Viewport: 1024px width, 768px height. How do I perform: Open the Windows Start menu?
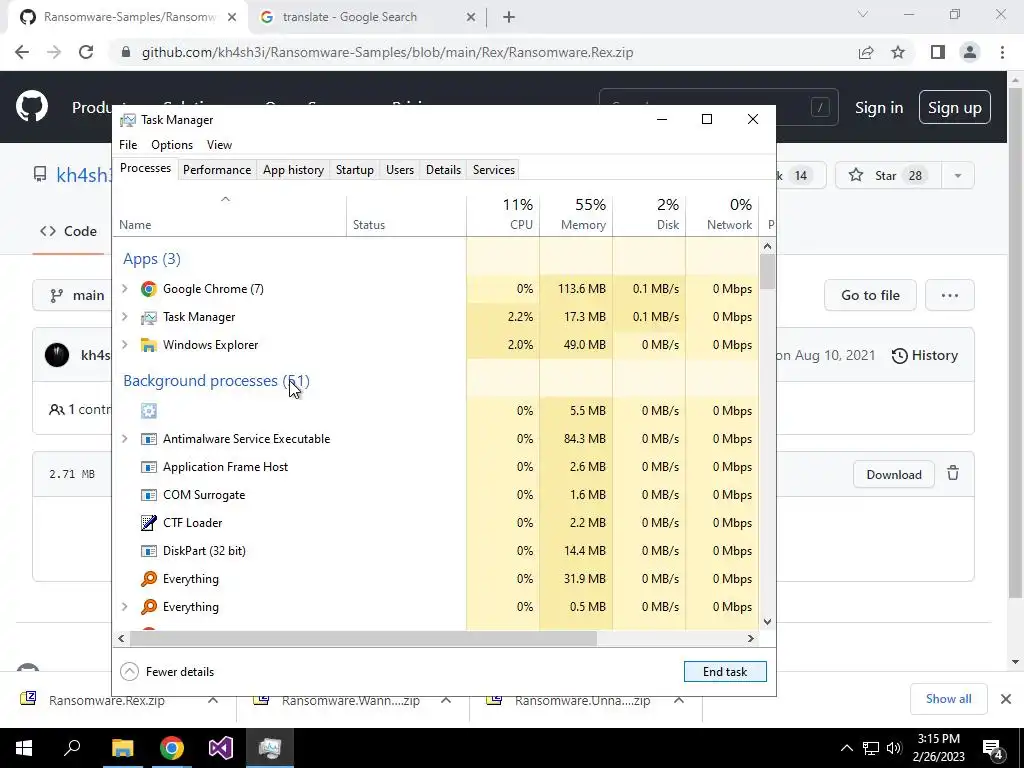pyautogui.click(x=24, y=748)
